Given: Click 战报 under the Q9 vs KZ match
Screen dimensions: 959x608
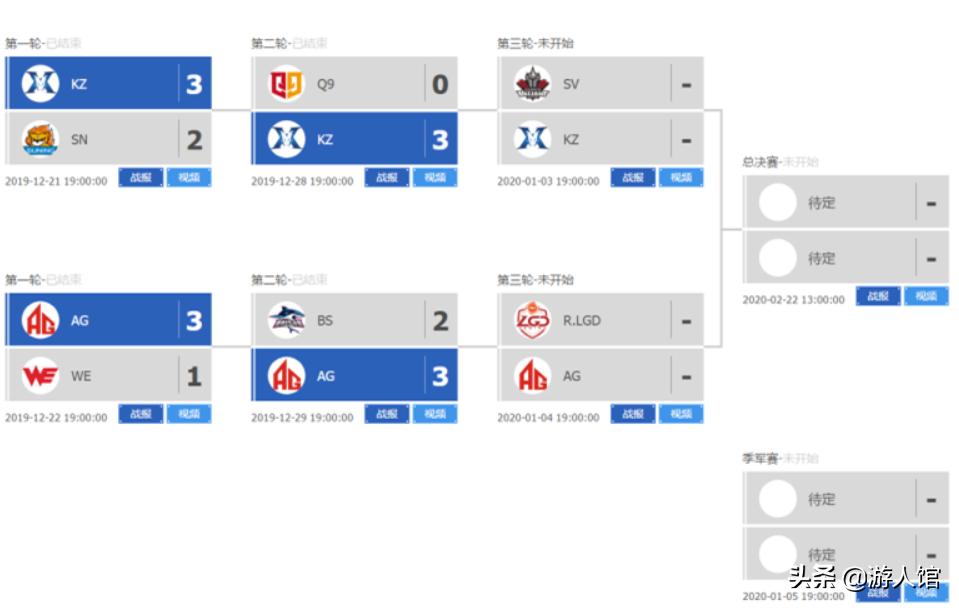Looking at the screenshot, I should [x=386, y=177].
